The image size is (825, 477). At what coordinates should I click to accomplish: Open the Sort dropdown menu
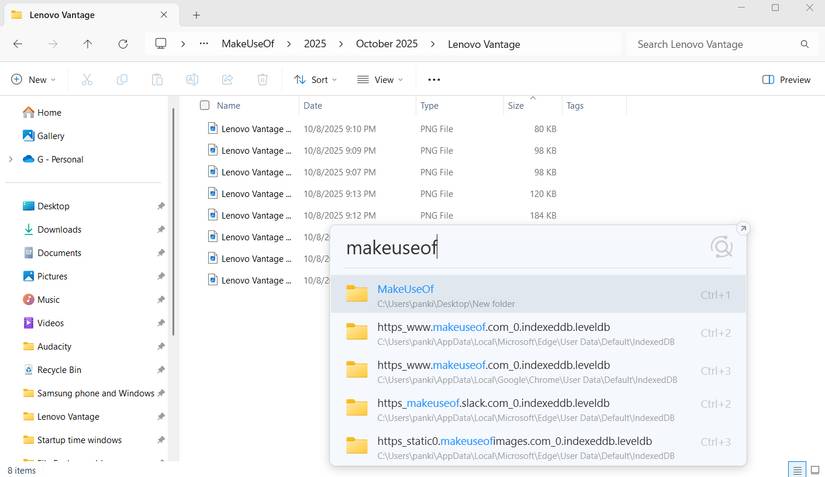pos(316,79)
